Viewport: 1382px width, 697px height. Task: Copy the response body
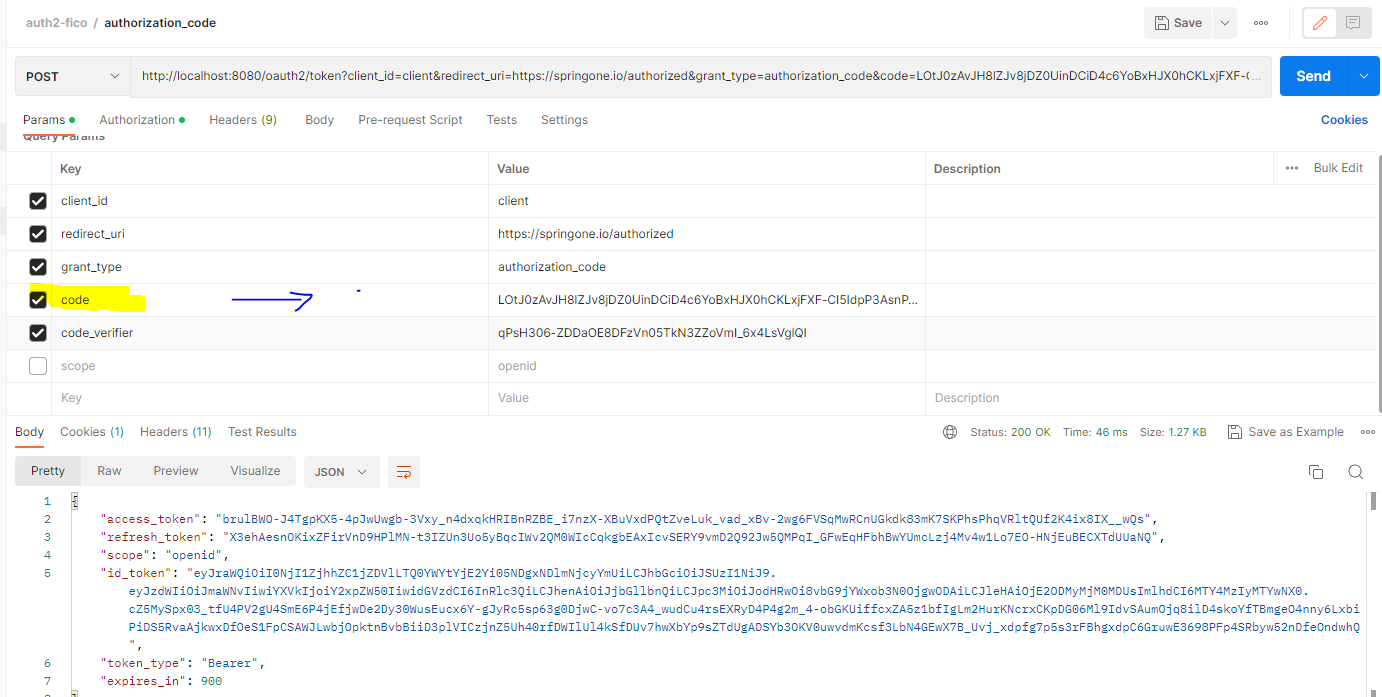[x=1316, y=471]
